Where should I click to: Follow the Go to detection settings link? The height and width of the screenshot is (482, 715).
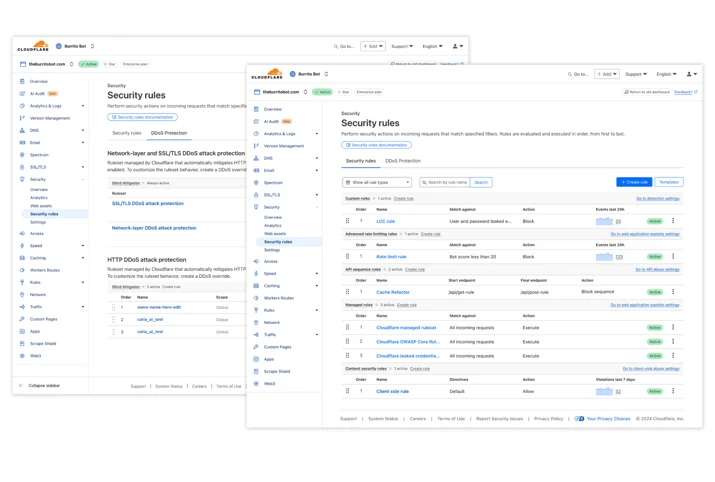pyautogui.click(x=658, y=199)
